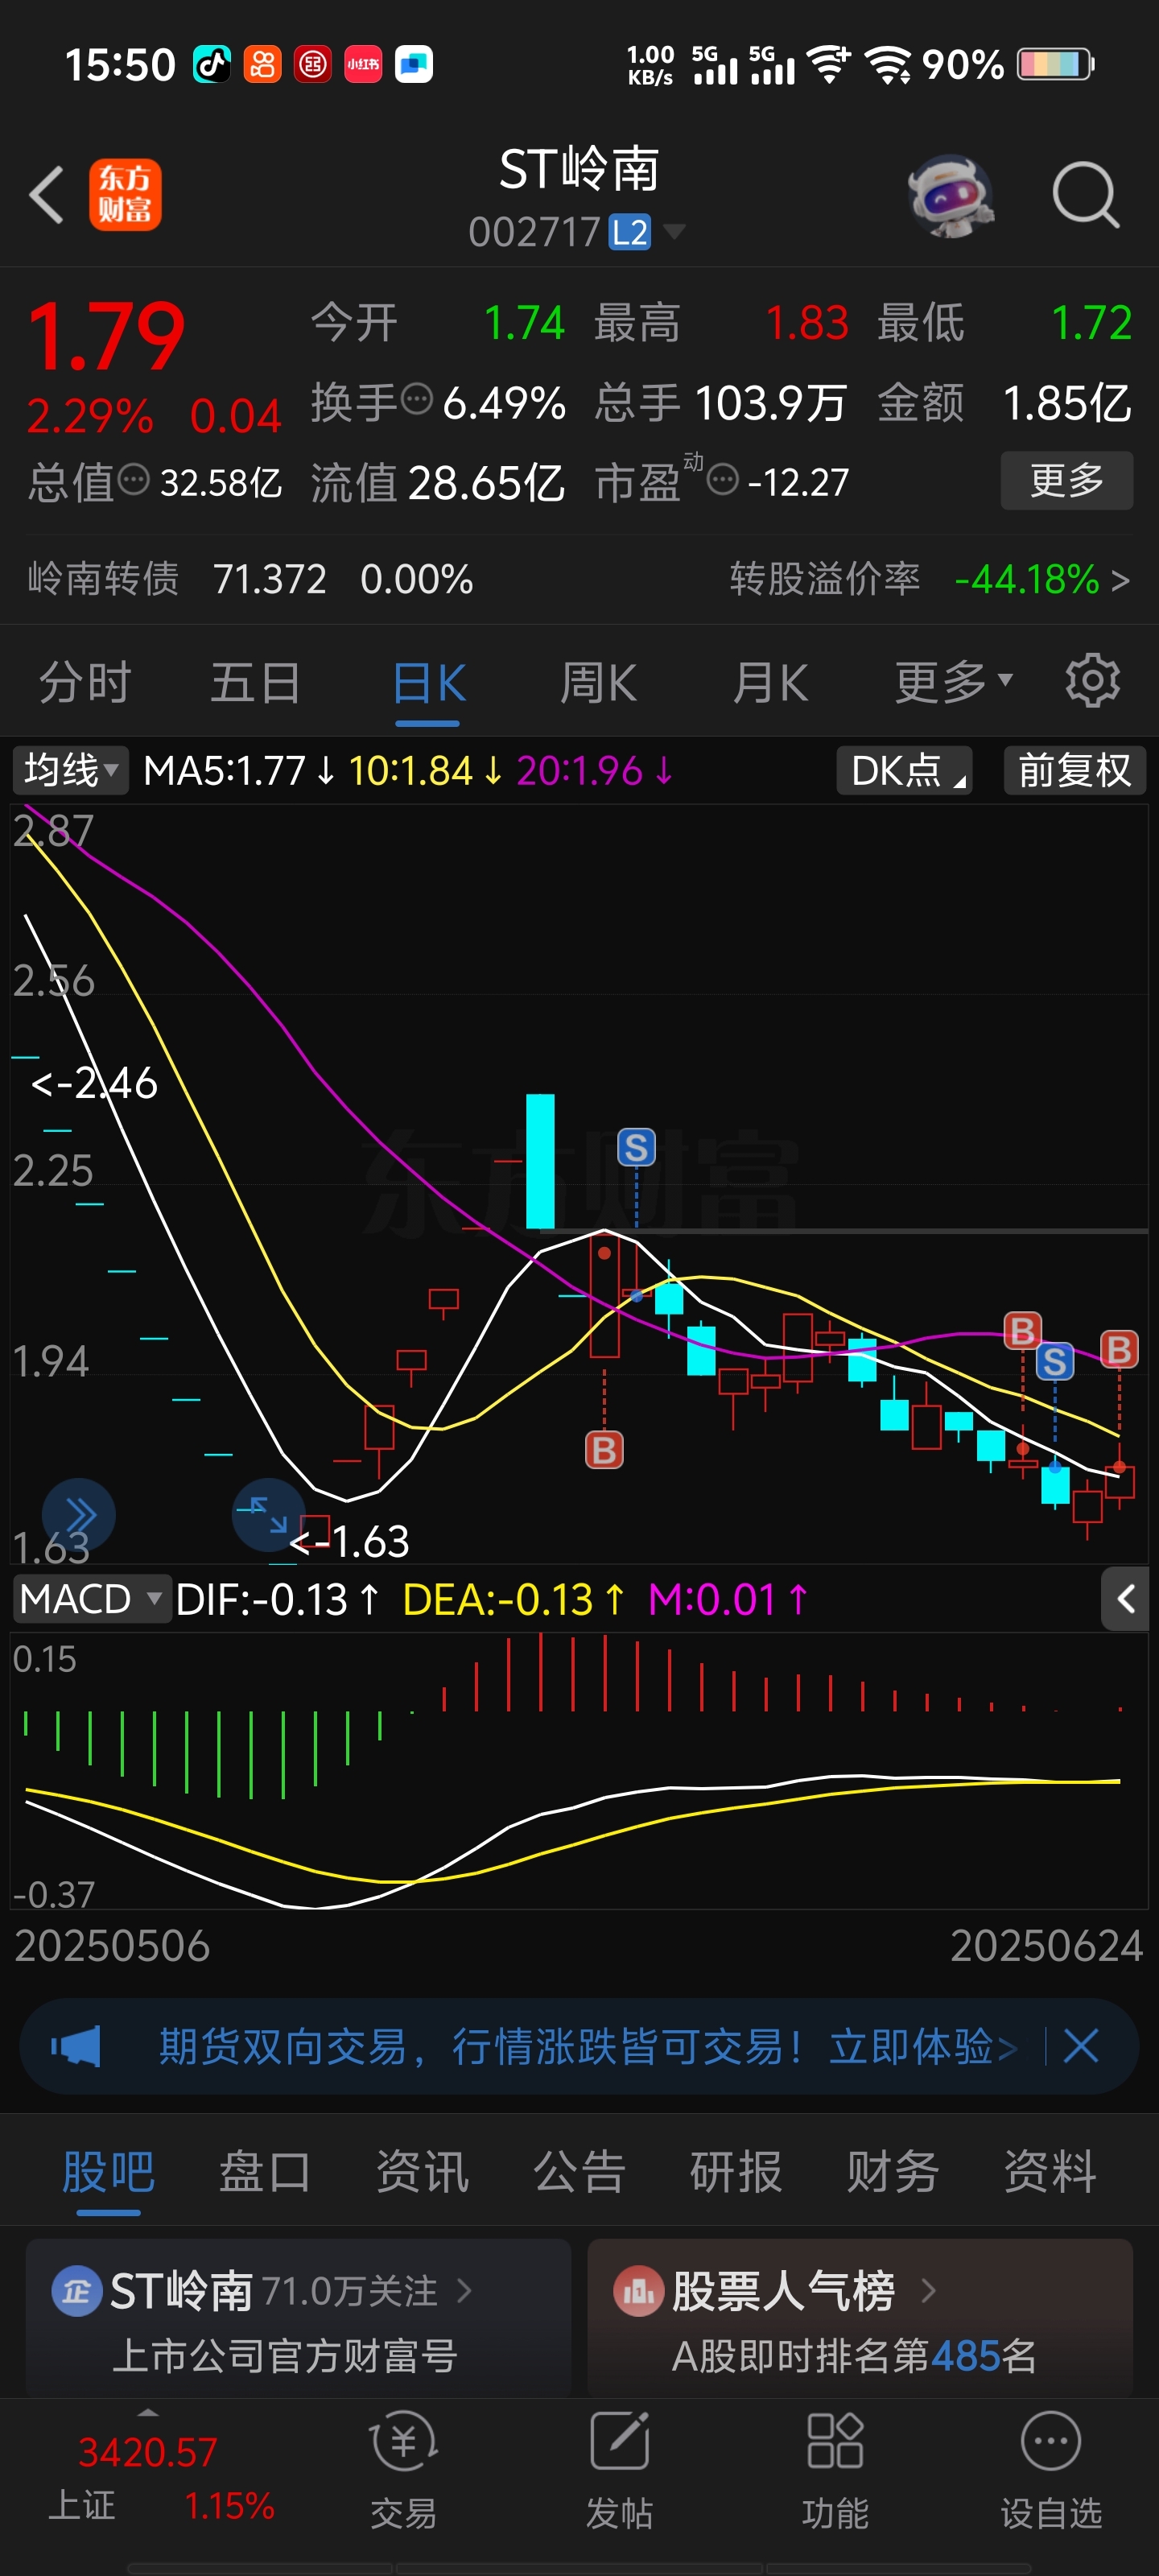Open the robot AI assistant avatar
Screen dimensions: 1159x2576
coord(950,194)
